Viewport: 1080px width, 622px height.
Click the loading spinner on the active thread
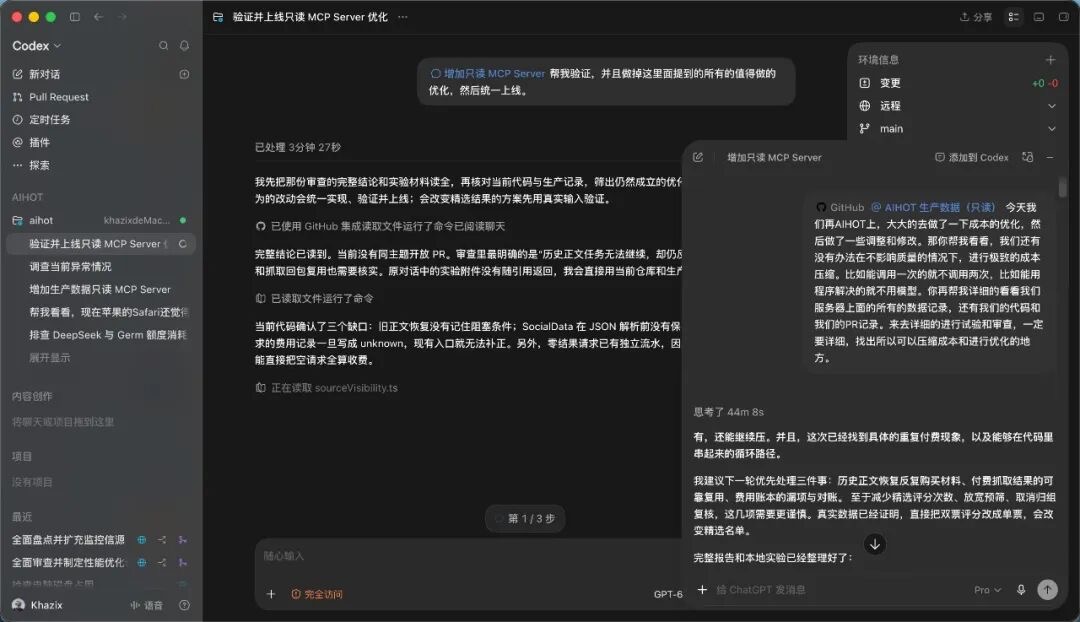tap(183, 244)
